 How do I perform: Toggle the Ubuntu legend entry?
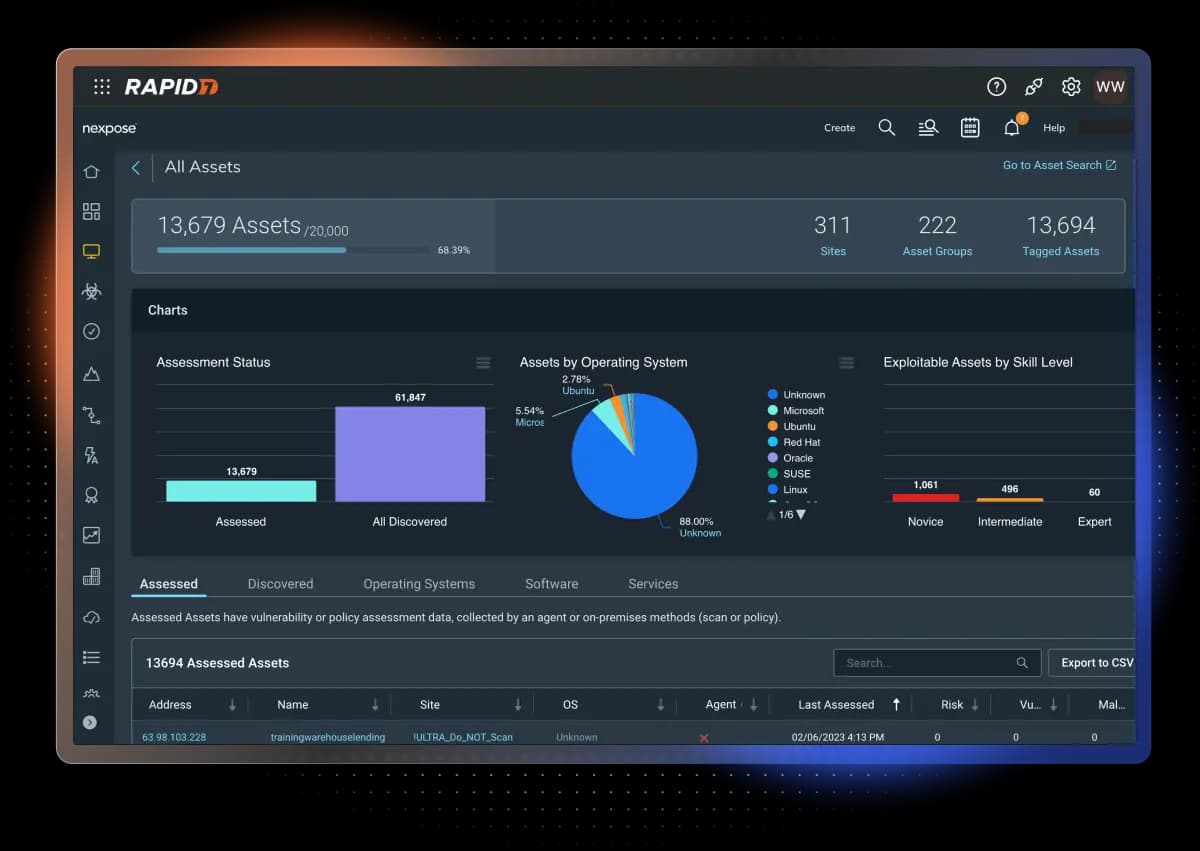[x=792, y=427]
